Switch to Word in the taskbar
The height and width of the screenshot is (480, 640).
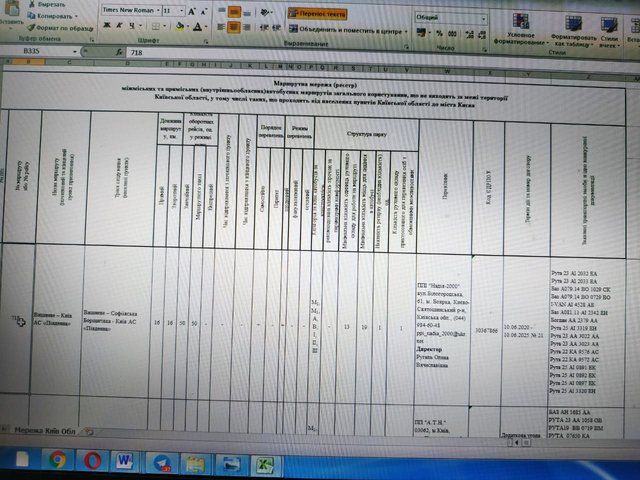126,461
